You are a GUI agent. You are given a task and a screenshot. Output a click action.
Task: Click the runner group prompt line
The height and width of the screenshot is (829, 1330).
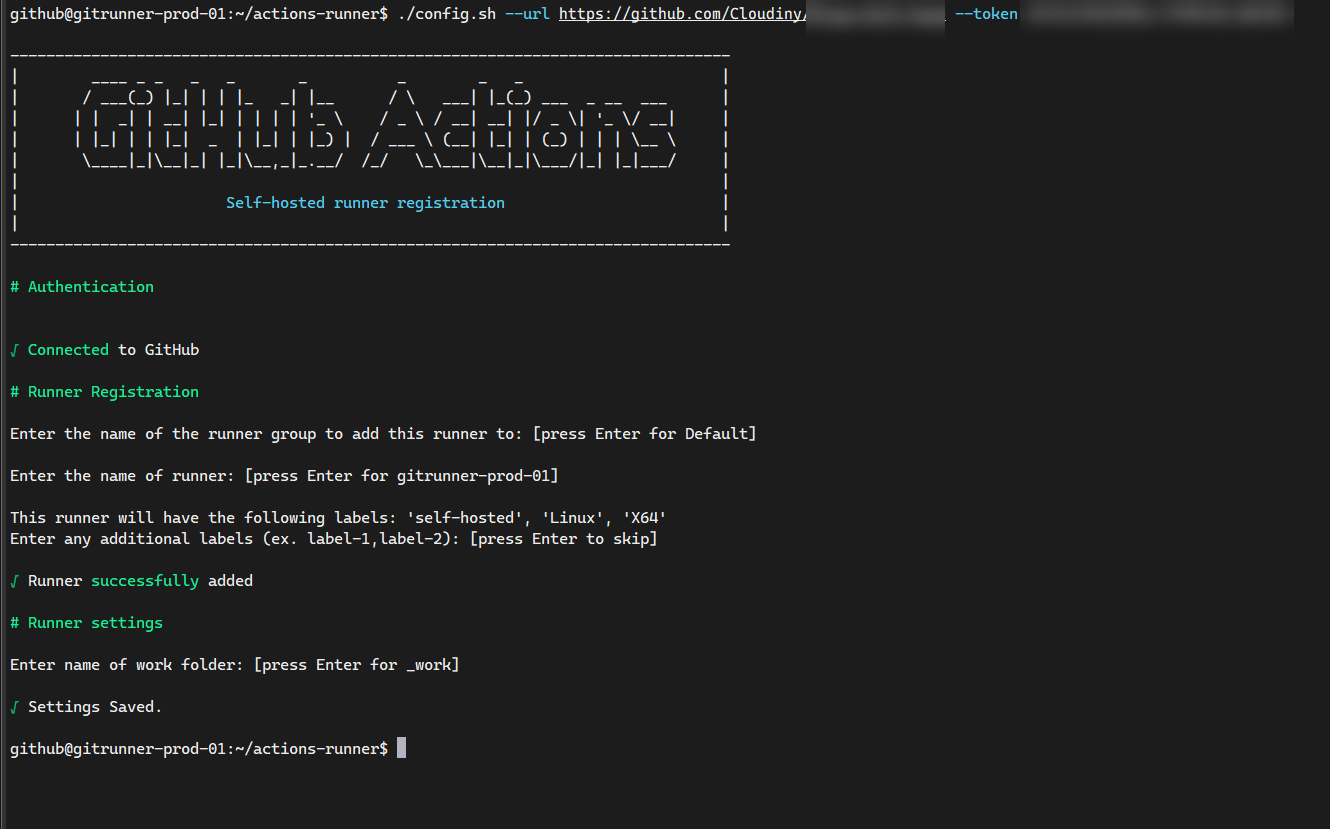click(383, 433)
